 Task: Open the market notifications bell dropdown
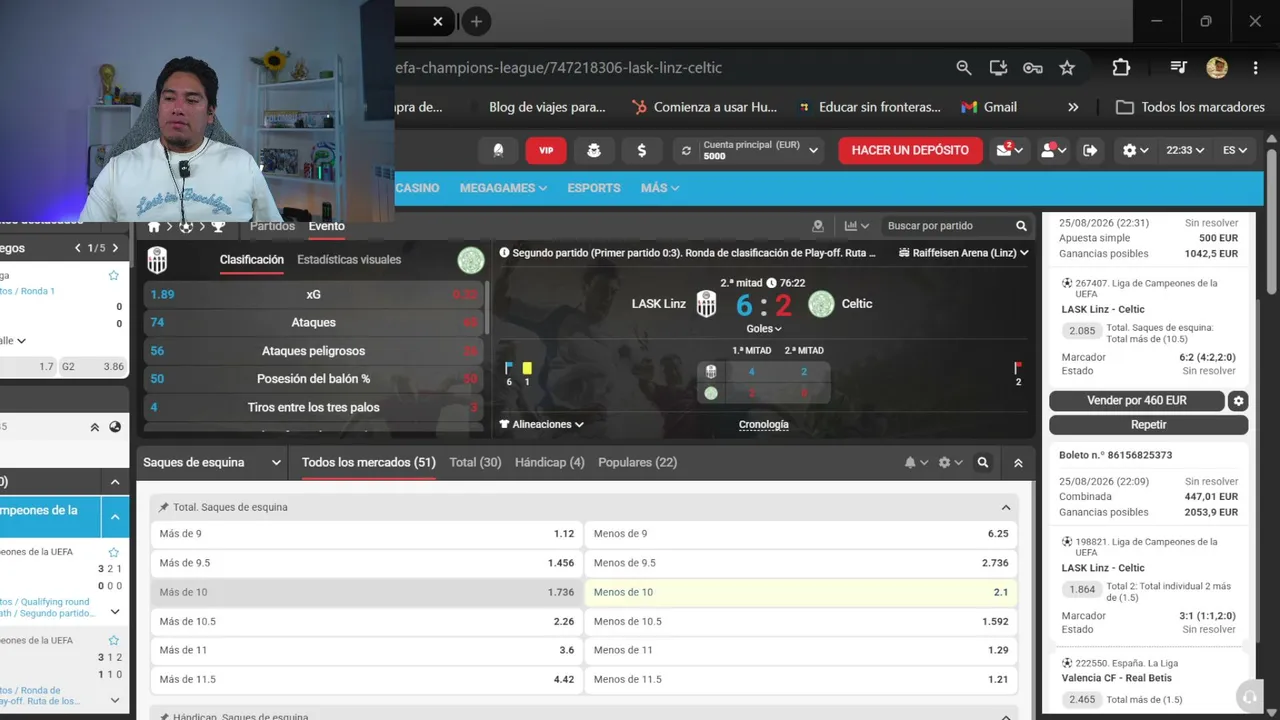[x=916, y=463]
